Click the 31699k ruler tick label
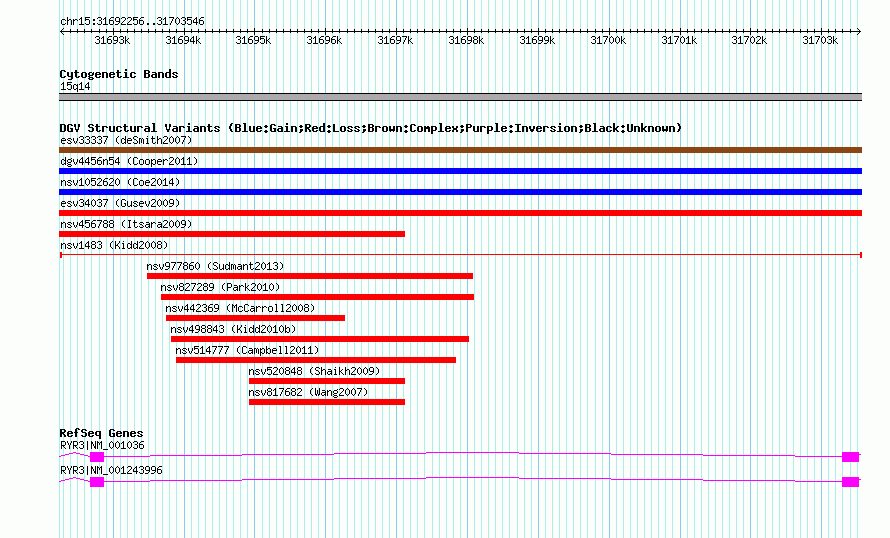The width and height of the screenshot is (890, 538). click(537, 40)
